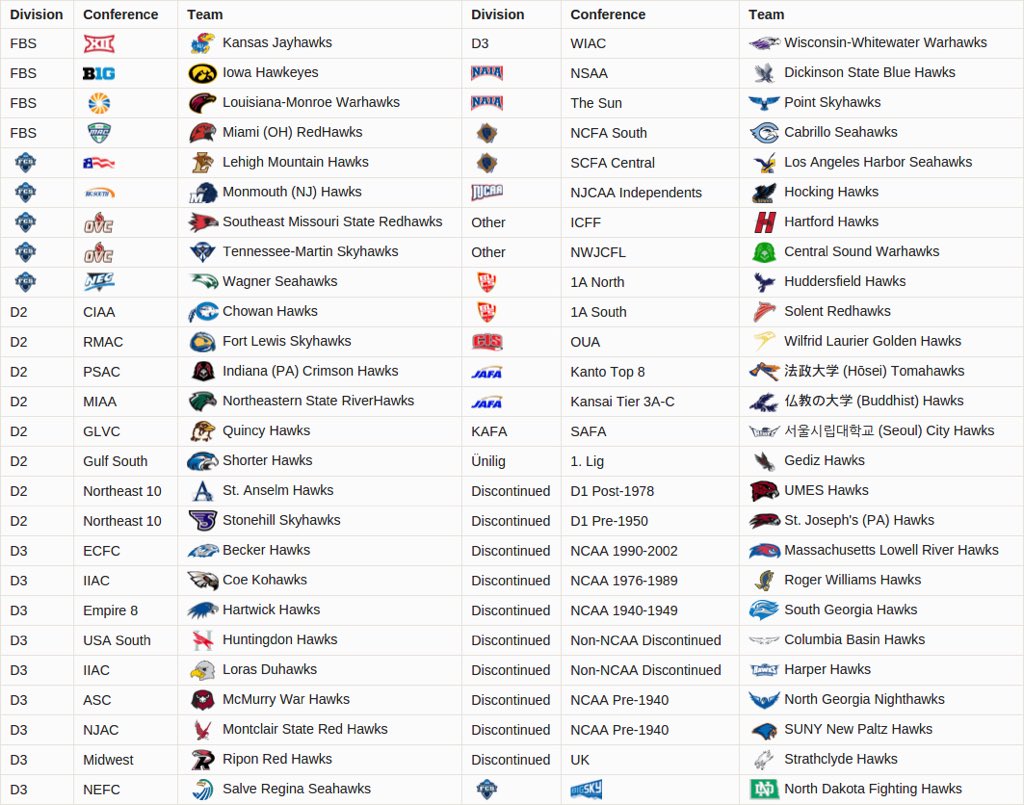This screenshot has width=1024, height=805.
Task: Click the shield icon beside 1A North
Action: coord(487,282)
